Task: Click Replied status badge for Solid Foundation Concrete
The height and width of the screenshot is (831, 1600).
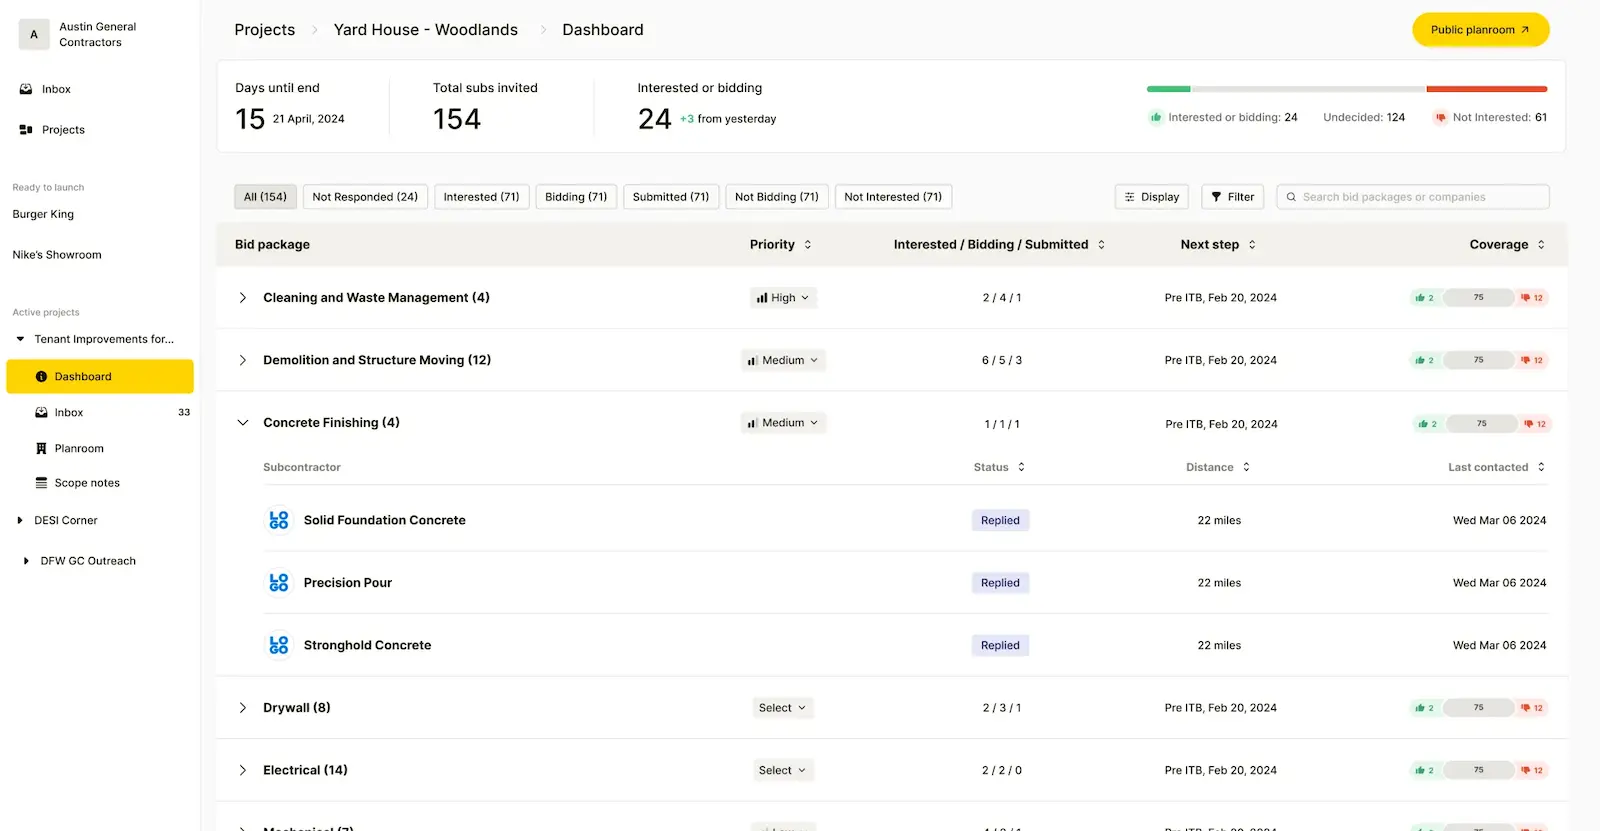Action: [1000, 520]
